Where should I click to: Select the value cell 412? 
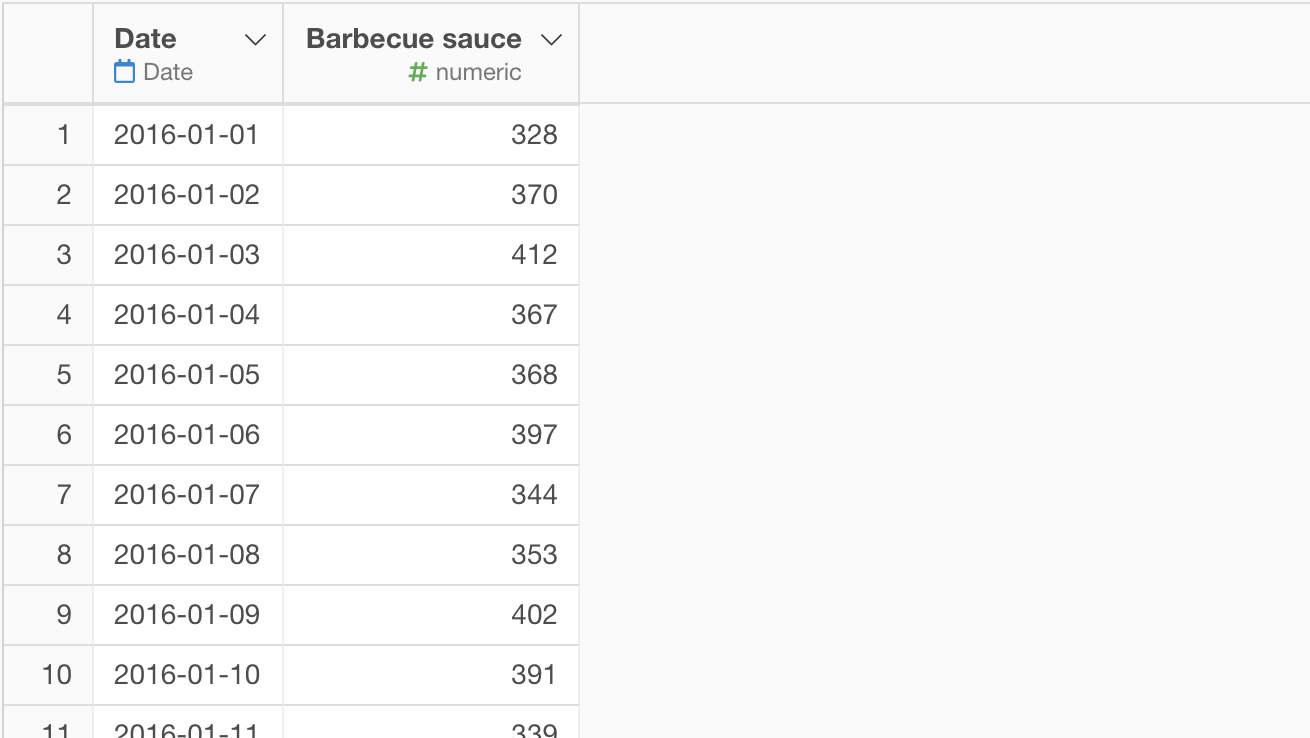431,255
